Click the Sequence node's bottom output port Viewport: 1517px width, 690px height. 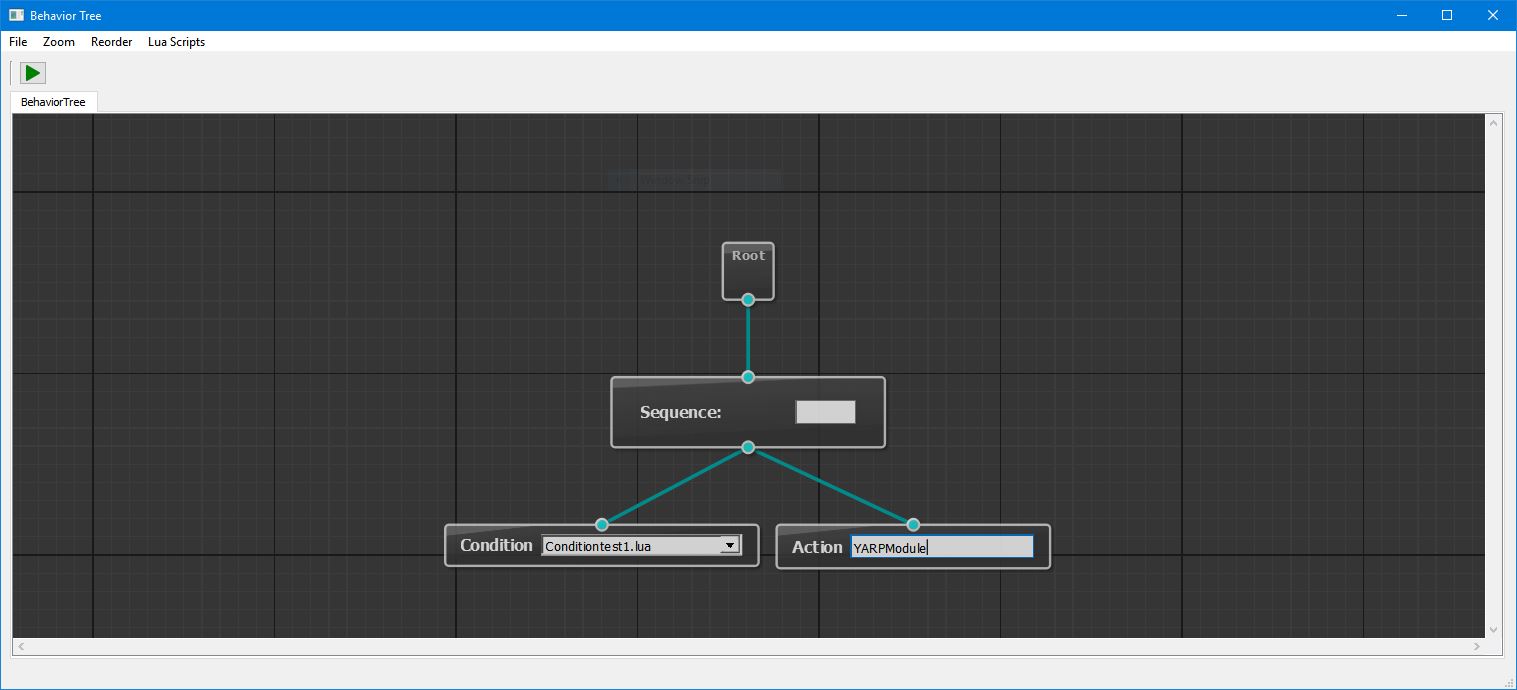tap(748, 447)
